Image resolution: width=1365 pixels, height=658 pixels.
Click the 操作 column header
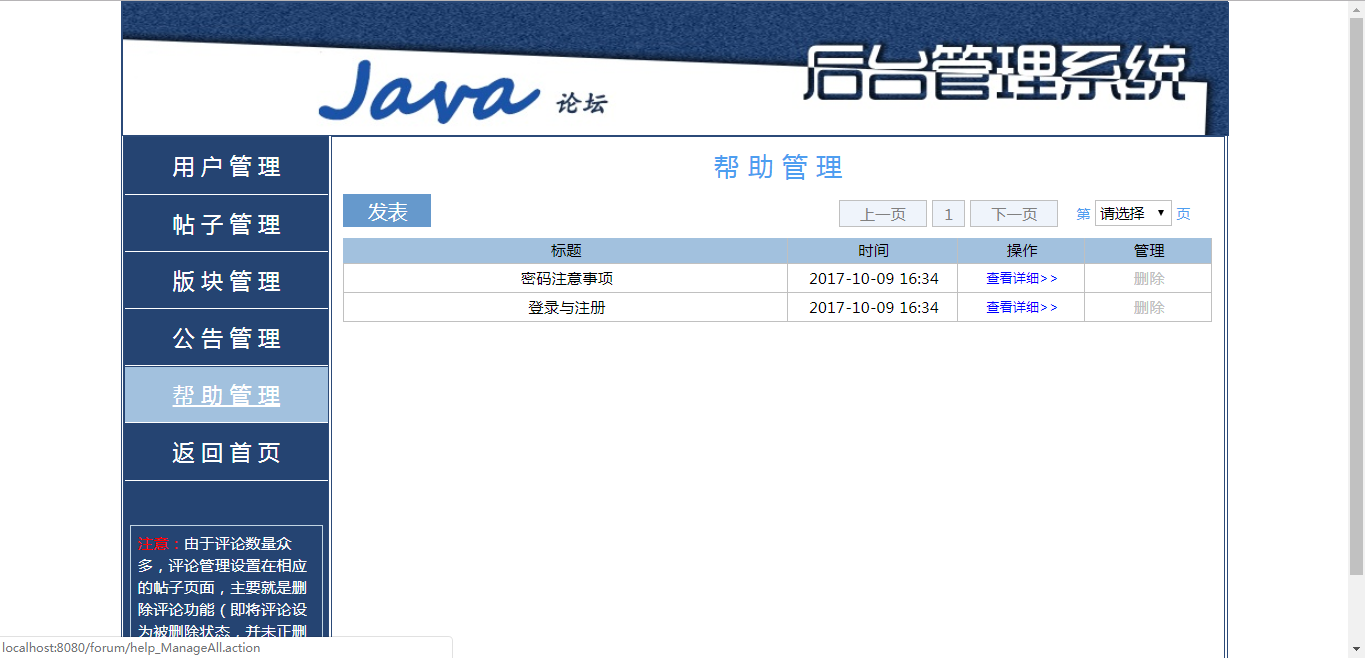point(1021,251)
